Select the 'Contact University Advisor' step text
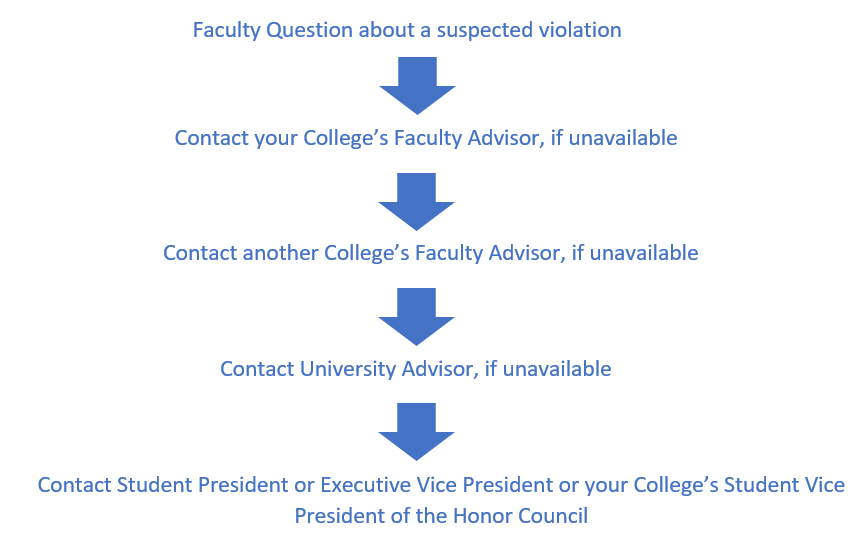The image size is (863, 540). [347, 369]
